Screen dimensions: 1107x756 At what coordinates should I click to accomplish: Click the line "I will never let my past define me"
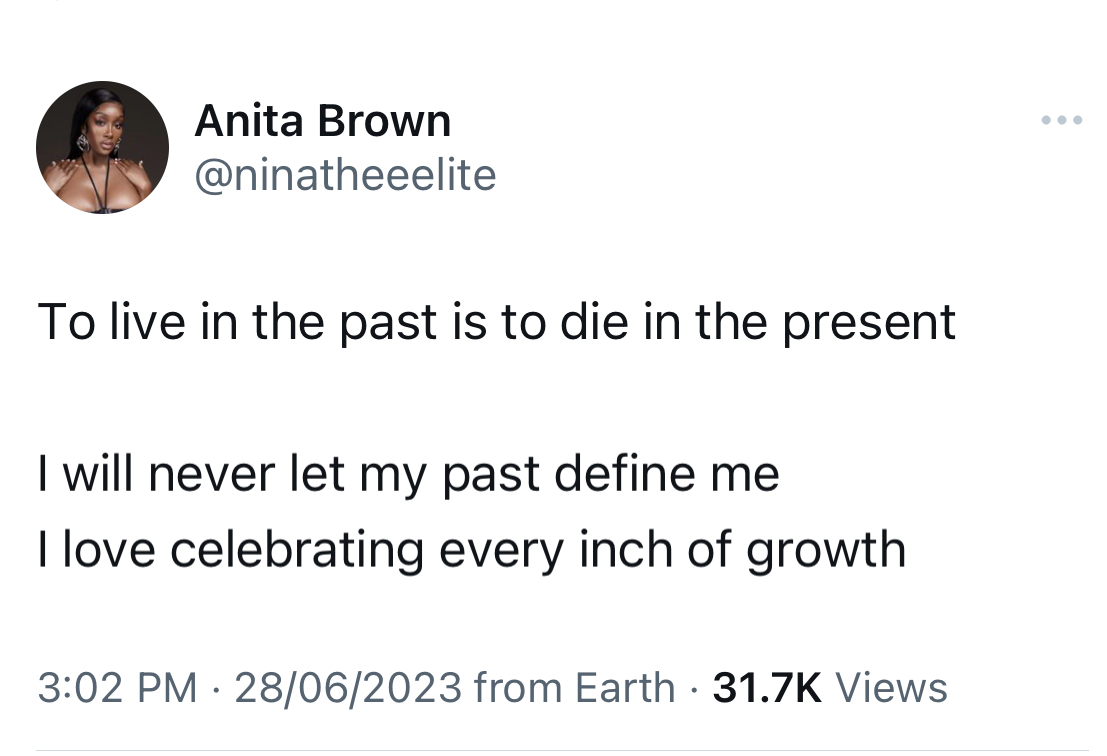click(x=409, y=474)
